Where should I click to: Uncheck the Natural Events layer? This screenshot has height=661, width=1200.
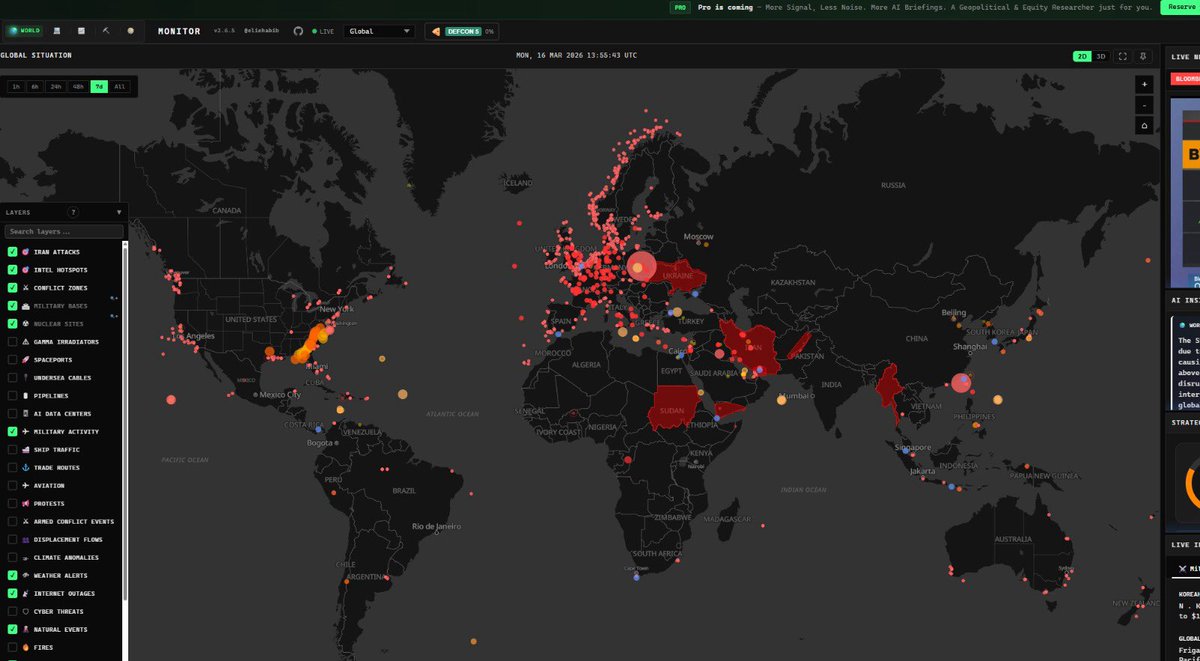click(x=12, y=630)
